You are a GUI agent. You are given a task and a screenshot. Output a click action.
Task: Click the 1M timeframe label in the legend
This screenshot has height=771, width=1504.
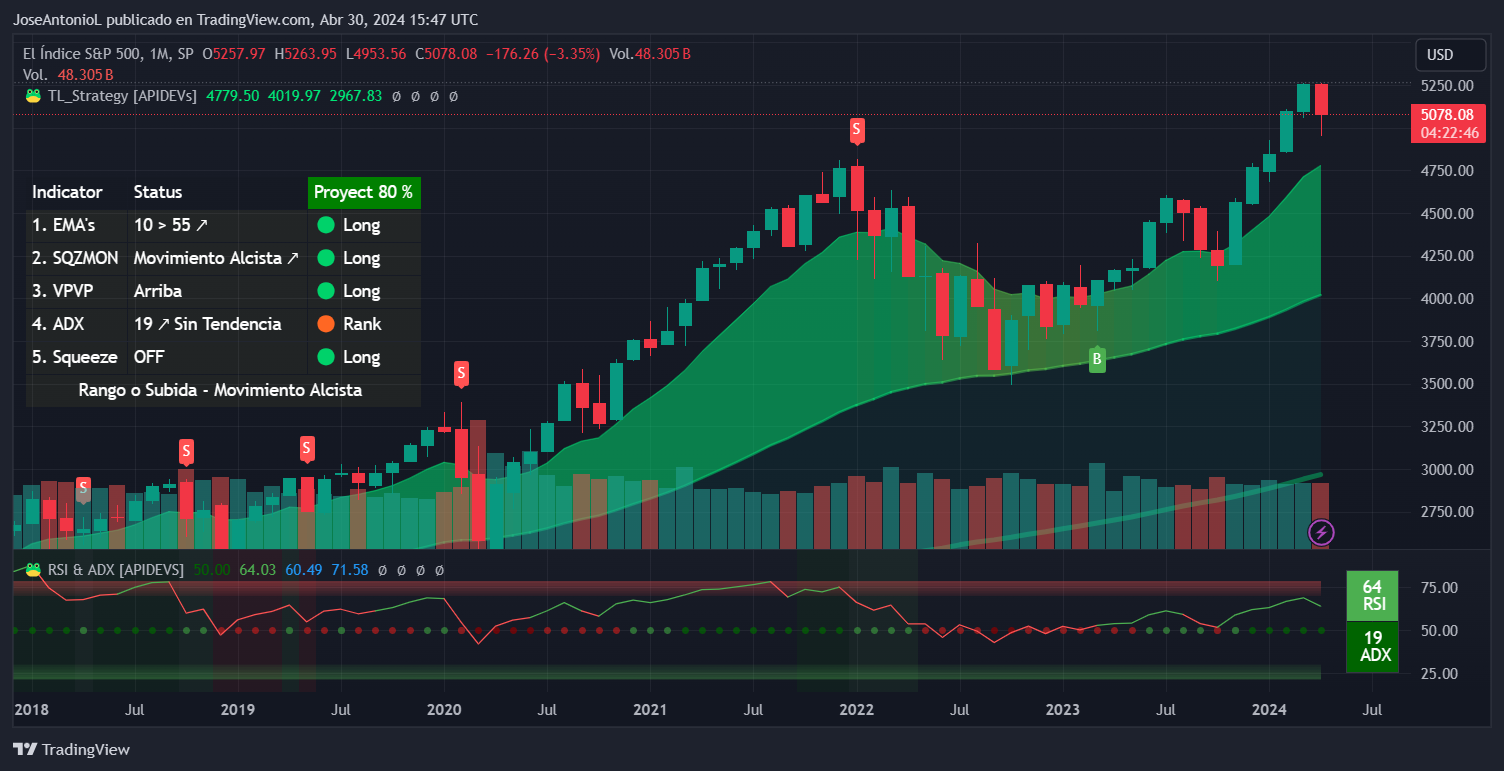(158, 53)
